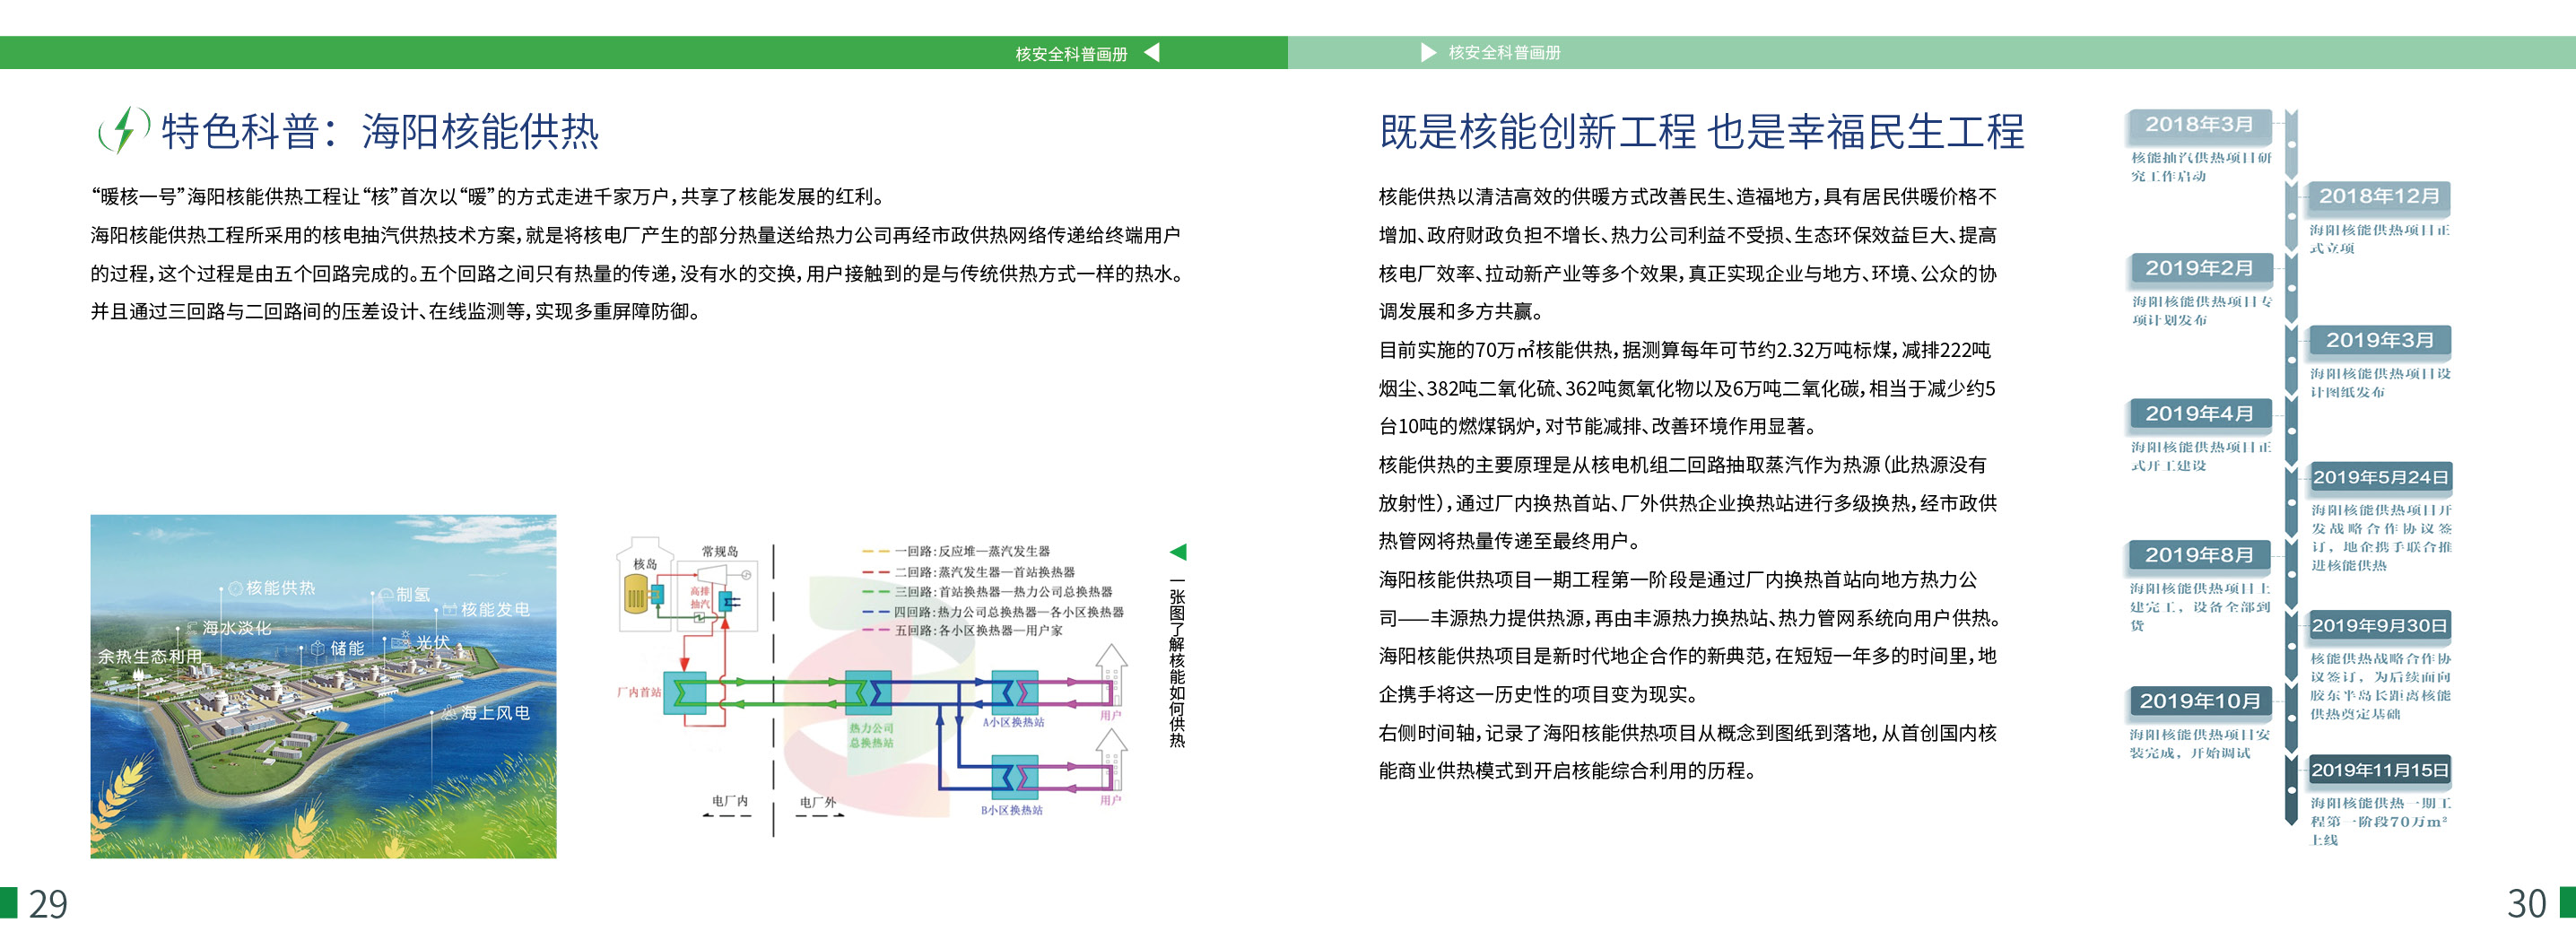
Task: Click the 核能发电 label on the aerial image
Action: pyautogui.click(x=495, y=609)
